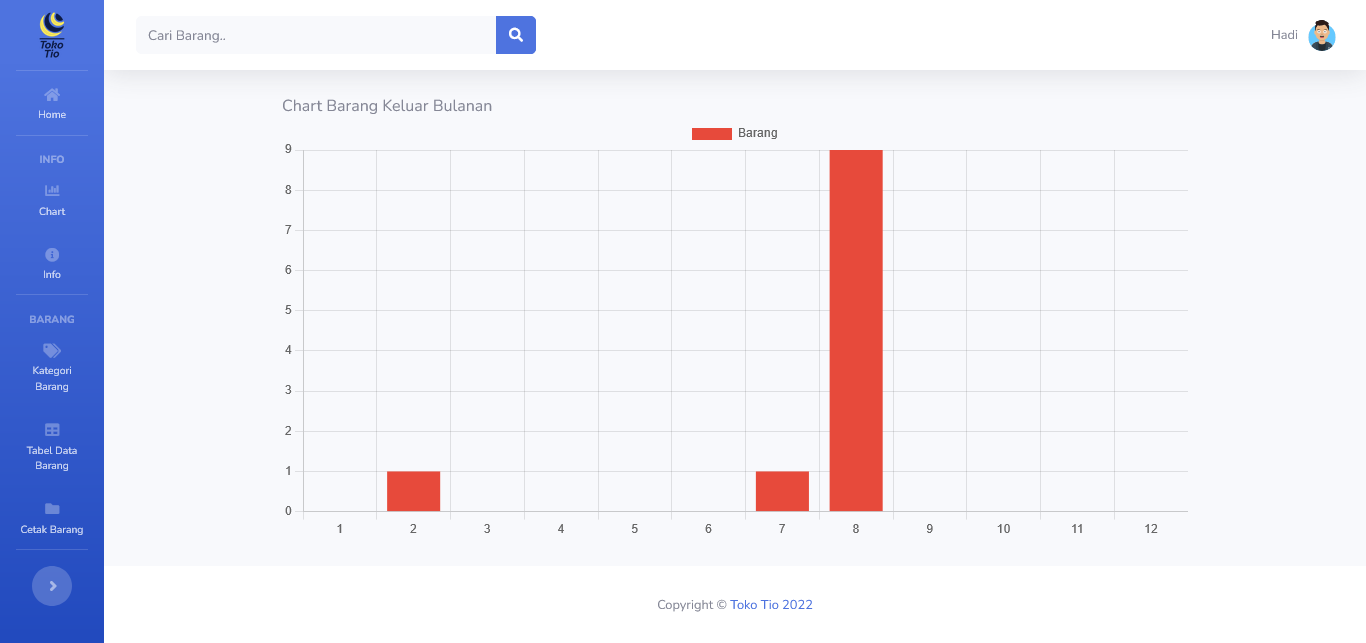Open the Home house icon

point(52,95)
